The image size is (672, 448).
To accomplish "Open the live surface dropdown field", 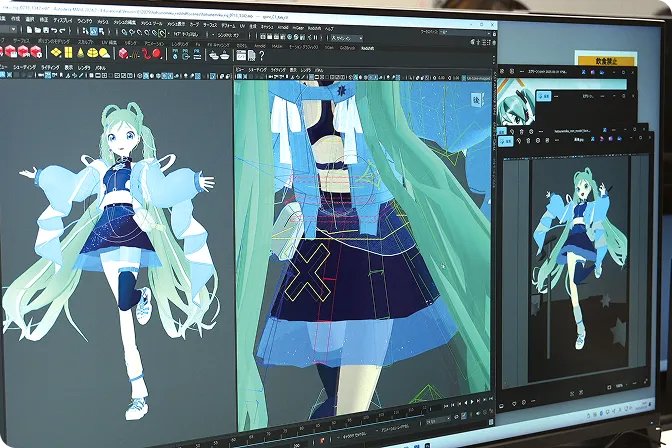I will tap(185, 34).
